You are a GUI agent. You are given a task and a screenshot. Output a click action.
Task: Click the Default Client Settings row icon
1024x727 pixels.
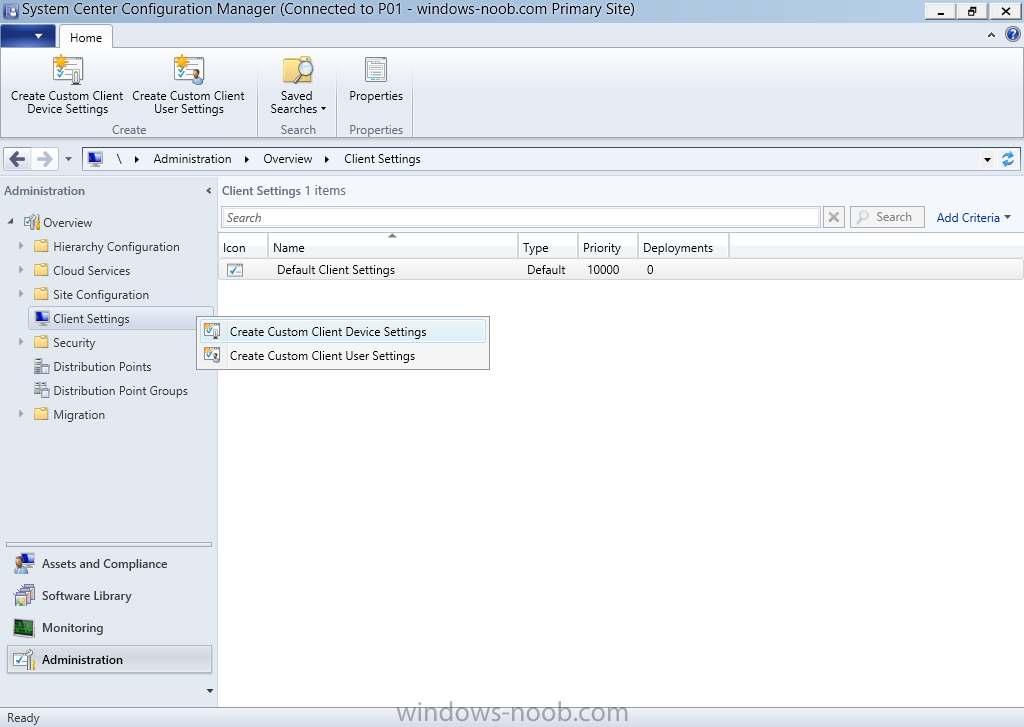[x=235, y=270]
